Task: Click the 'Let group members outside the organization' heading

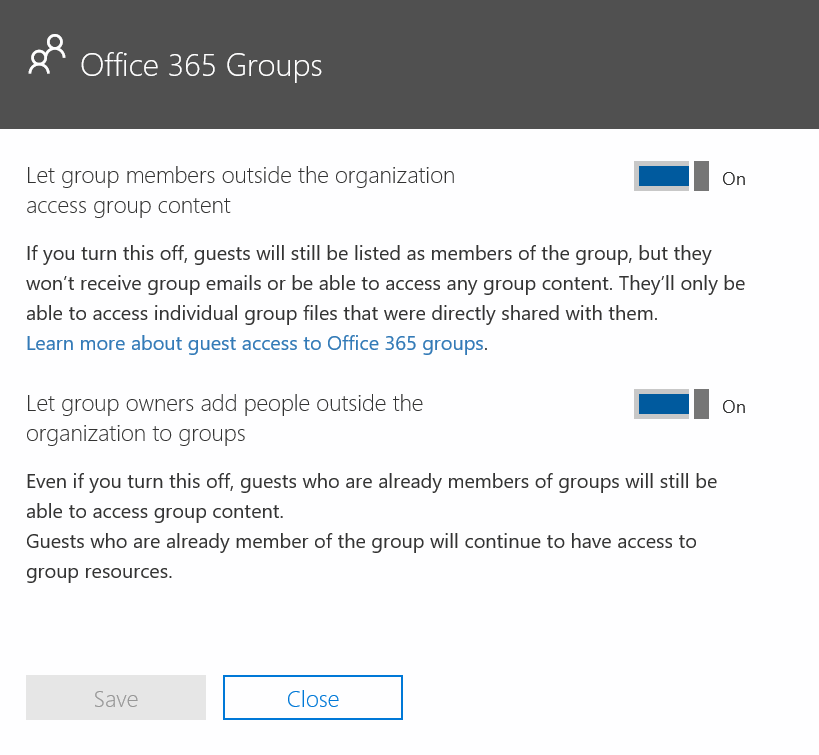Action: point(240,191)
